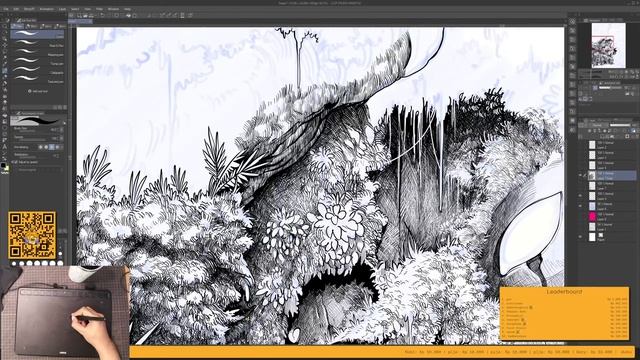Select the Brush tool
The width and height of the screenshot is (640, 360).
[x=5, y=83]
